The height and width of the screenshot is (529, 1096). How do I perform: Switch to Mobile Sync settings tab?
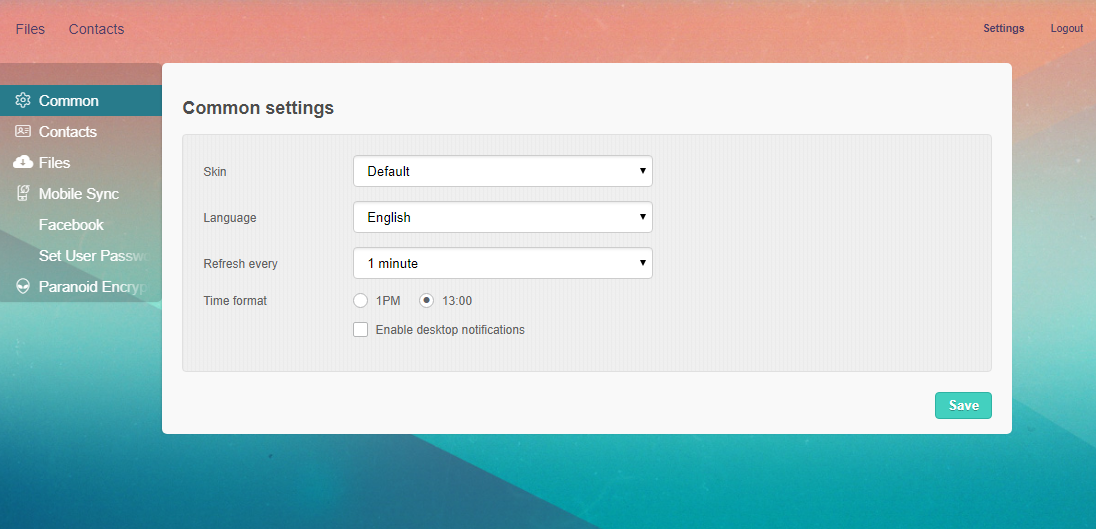click(x=79, y=194)
